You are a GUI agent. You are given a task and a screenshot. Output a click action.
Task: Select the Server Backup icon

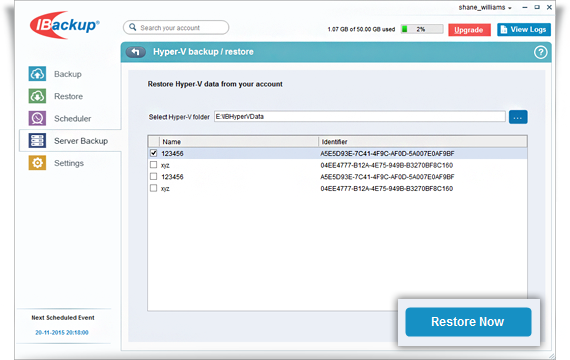[x=37, y=141]
